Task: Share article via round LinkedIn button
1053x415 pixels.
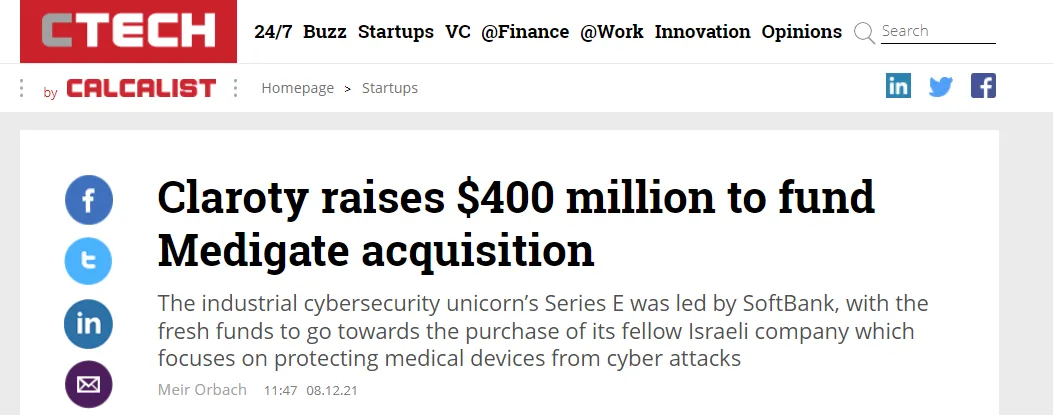Action: point(89,324)
